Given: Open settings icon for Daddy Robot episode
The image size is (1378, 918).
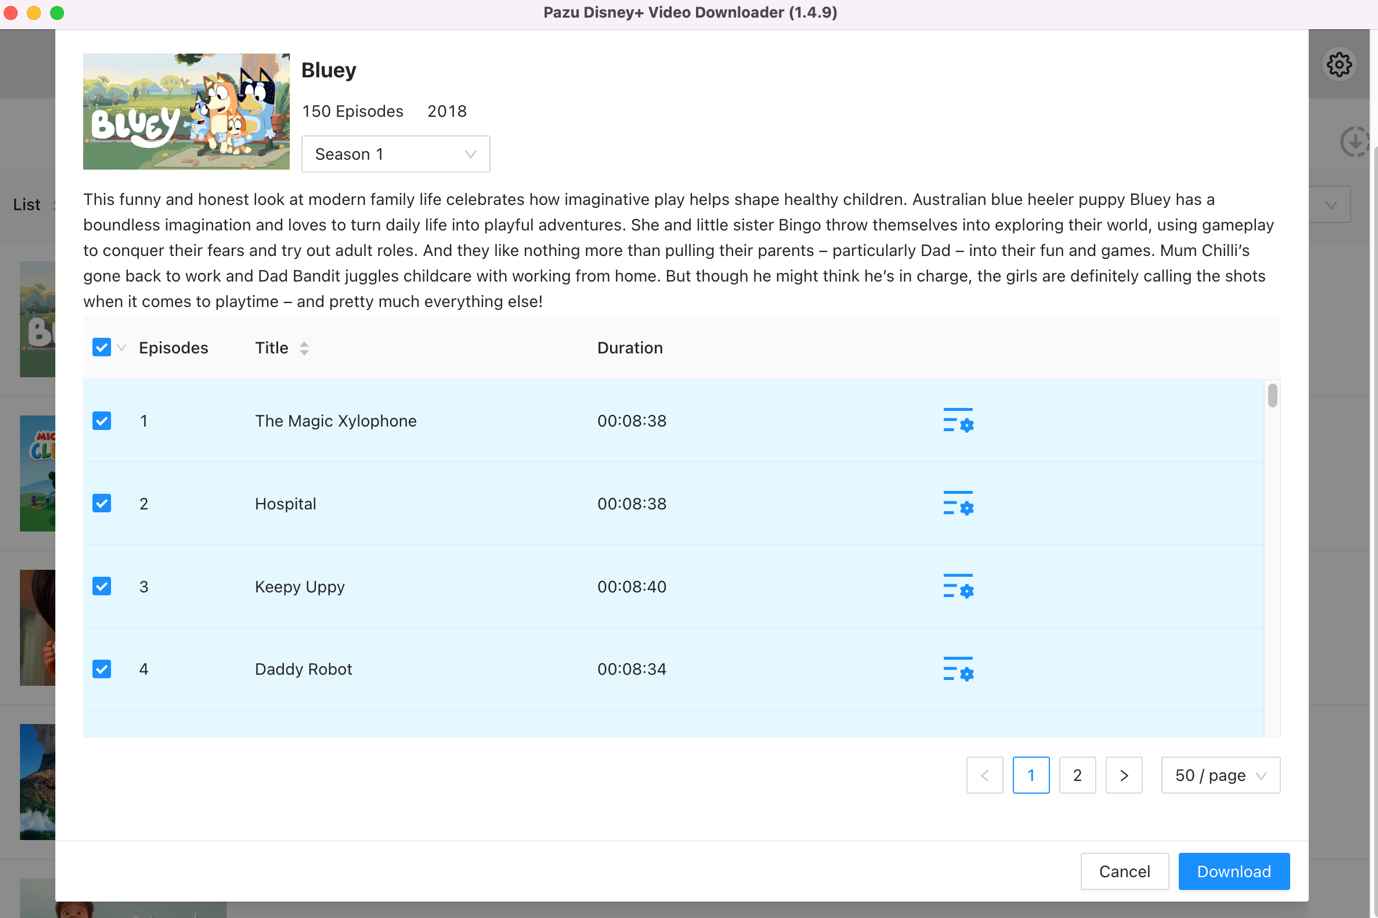Looking at the screenshot, I should click(x=957, y=670).
